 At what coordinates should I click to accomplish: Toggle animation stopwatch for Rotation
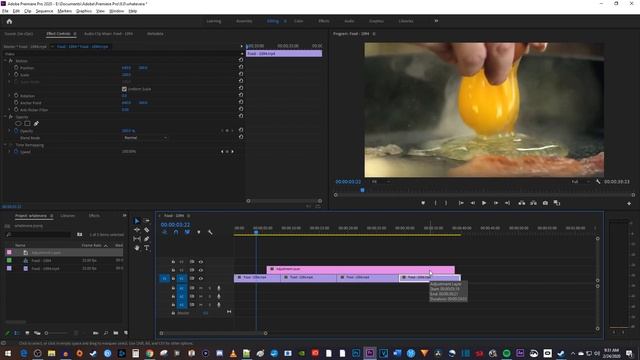16,96
